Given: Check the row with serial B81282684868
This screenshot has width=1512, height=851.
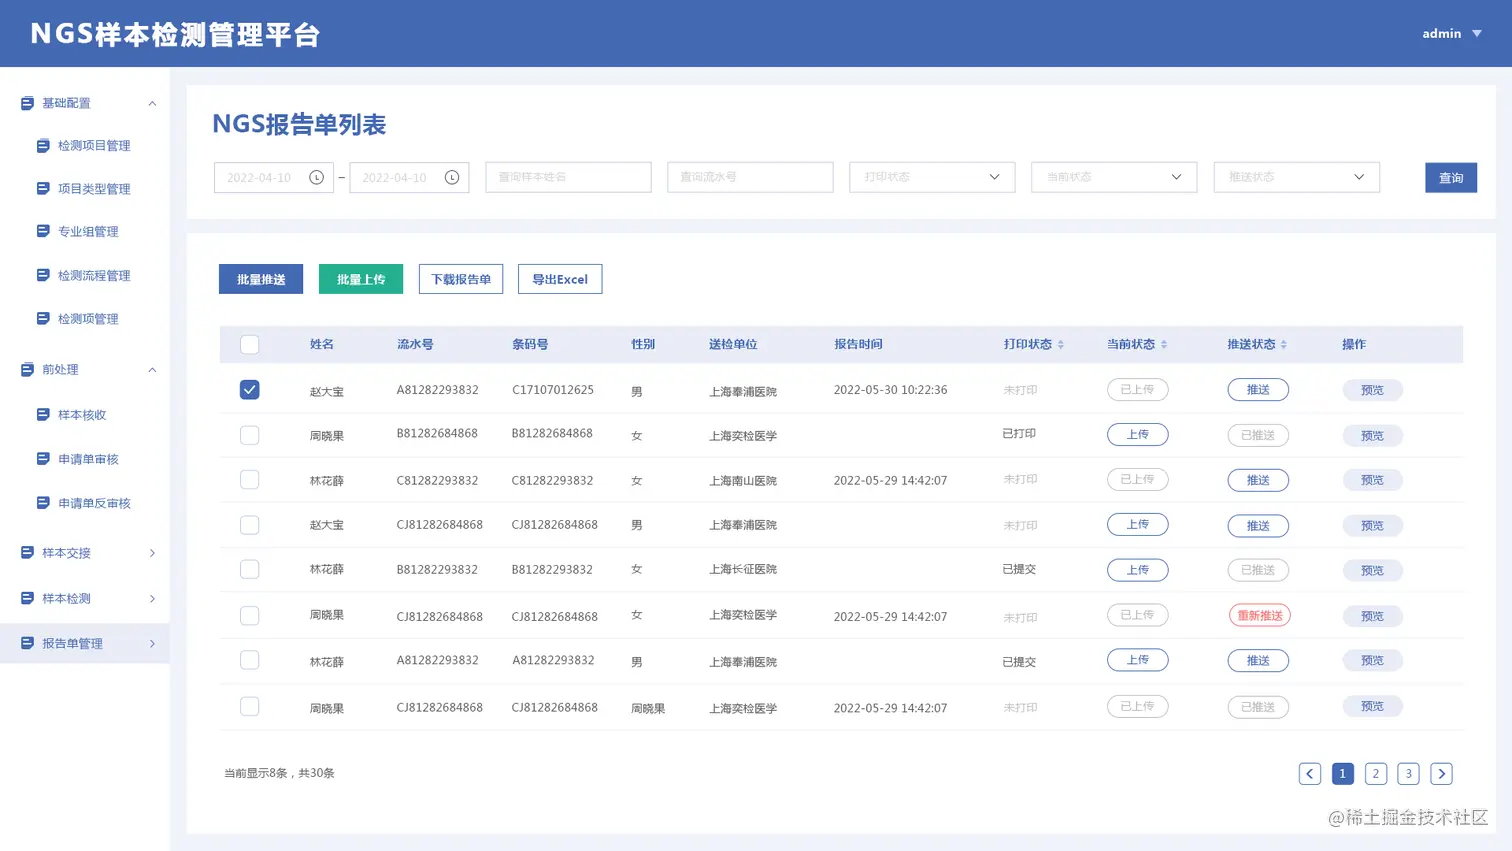Looking at the screenshot, I should coord(250,435).
